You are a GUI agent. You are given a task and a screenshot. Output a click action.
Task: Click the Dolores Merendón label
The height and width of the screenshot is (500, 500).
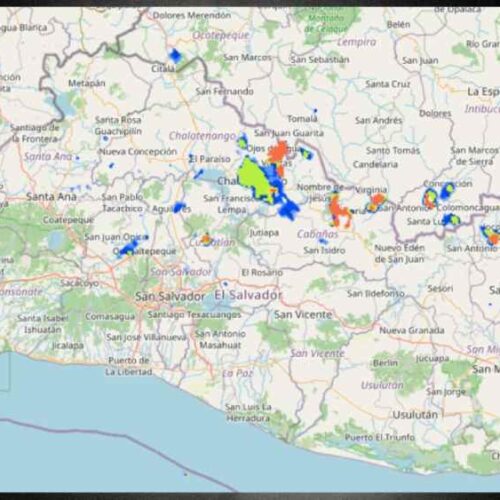pos(192,15)
